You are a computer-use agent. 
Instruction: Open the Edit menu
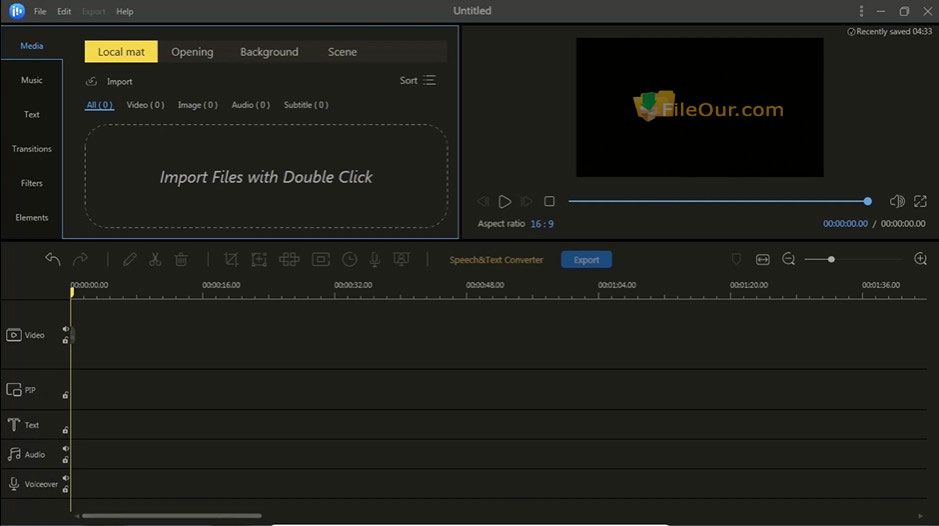pos(64,11)
